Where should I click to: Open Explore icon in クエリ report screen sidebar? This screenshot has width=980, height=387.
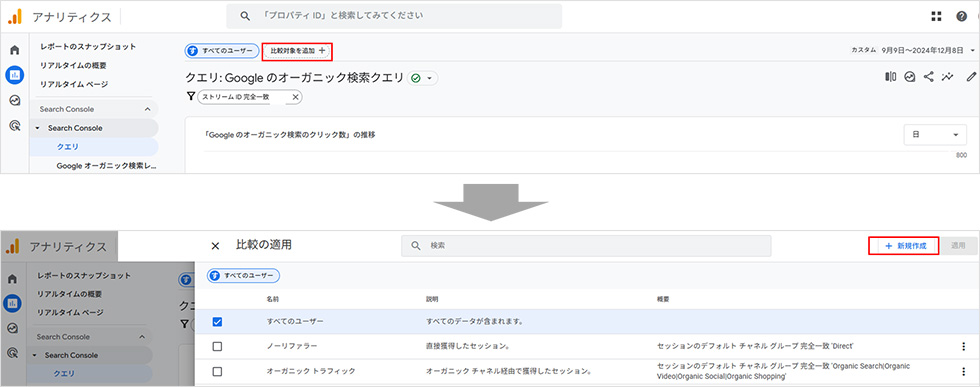pos(14,100)
